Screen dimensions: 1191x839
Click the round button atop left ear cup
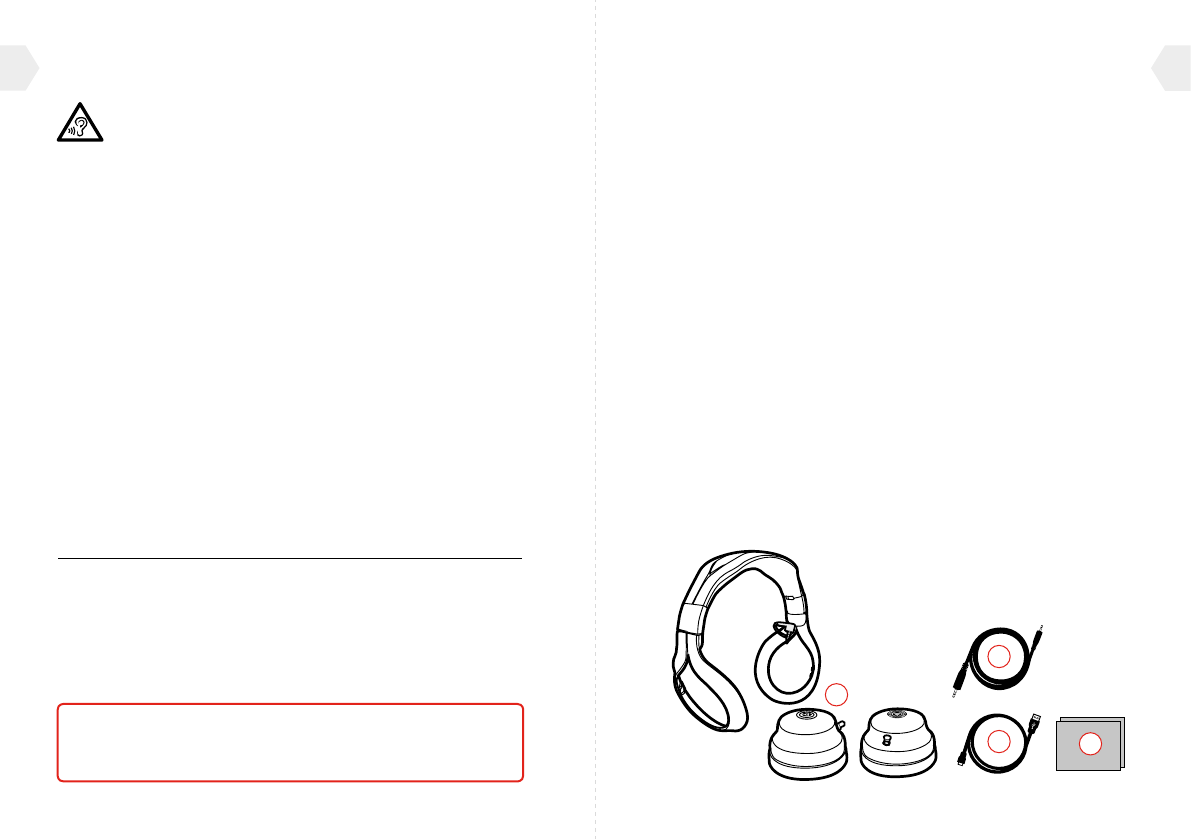click(808, 714)
